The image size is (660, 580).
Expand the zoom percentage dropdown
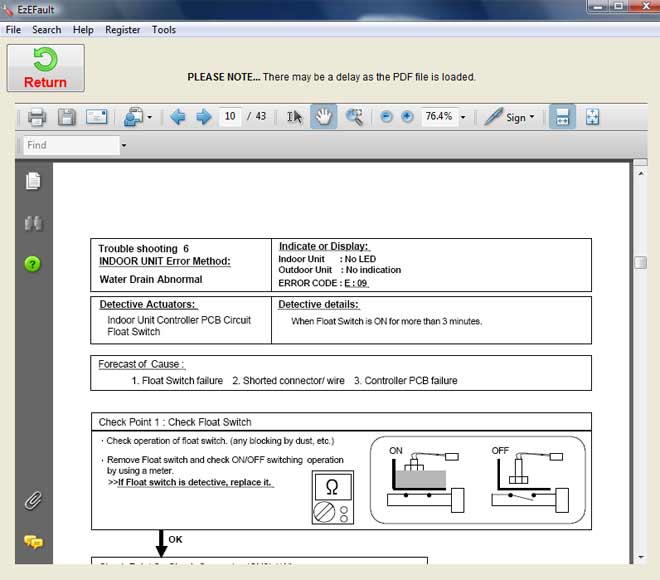(462, 117)
